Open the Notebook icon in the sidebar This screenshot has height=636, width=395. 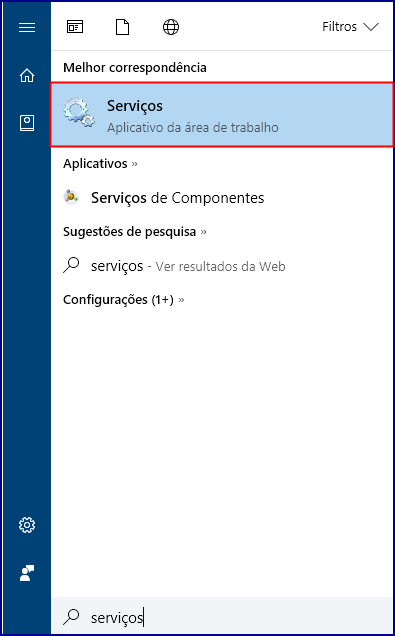click(27, 122)
